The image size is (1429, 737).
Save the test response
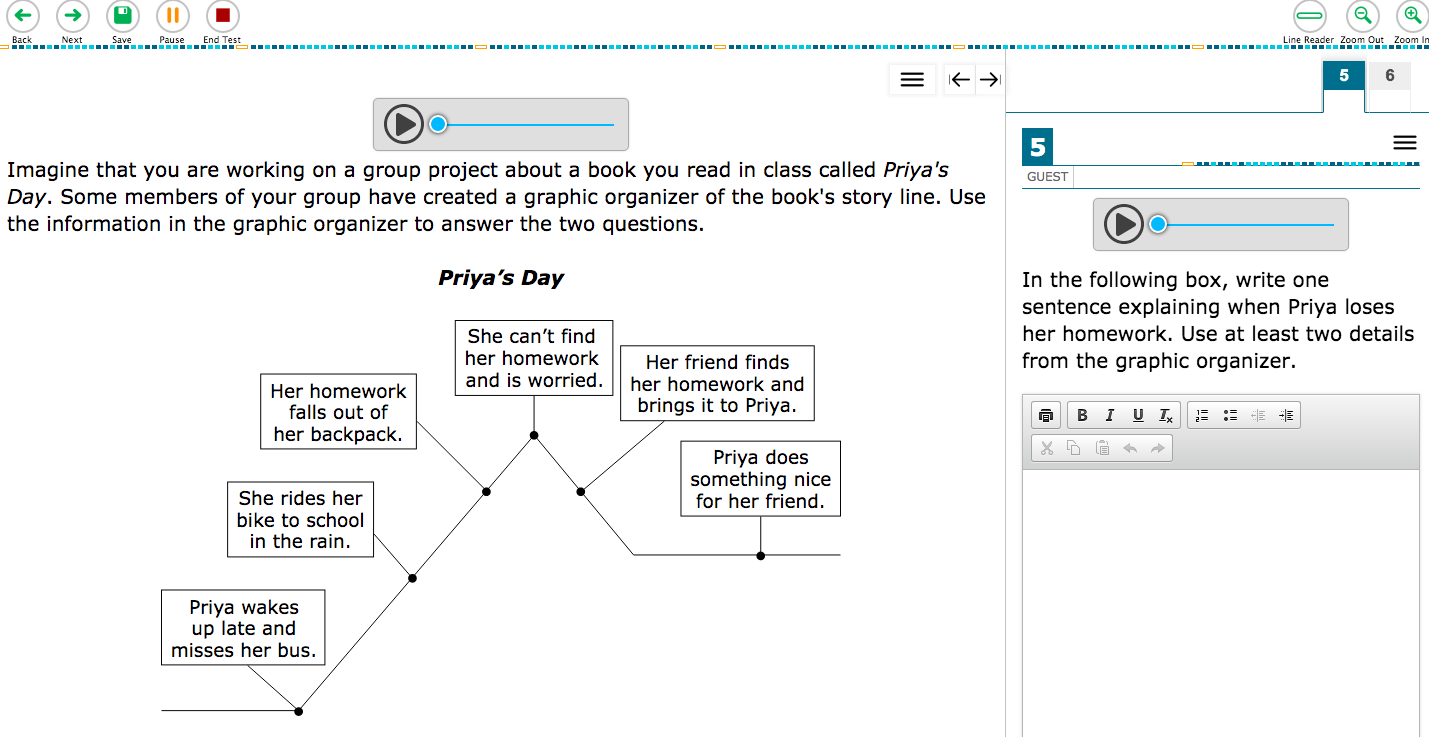tap(122, 16)
